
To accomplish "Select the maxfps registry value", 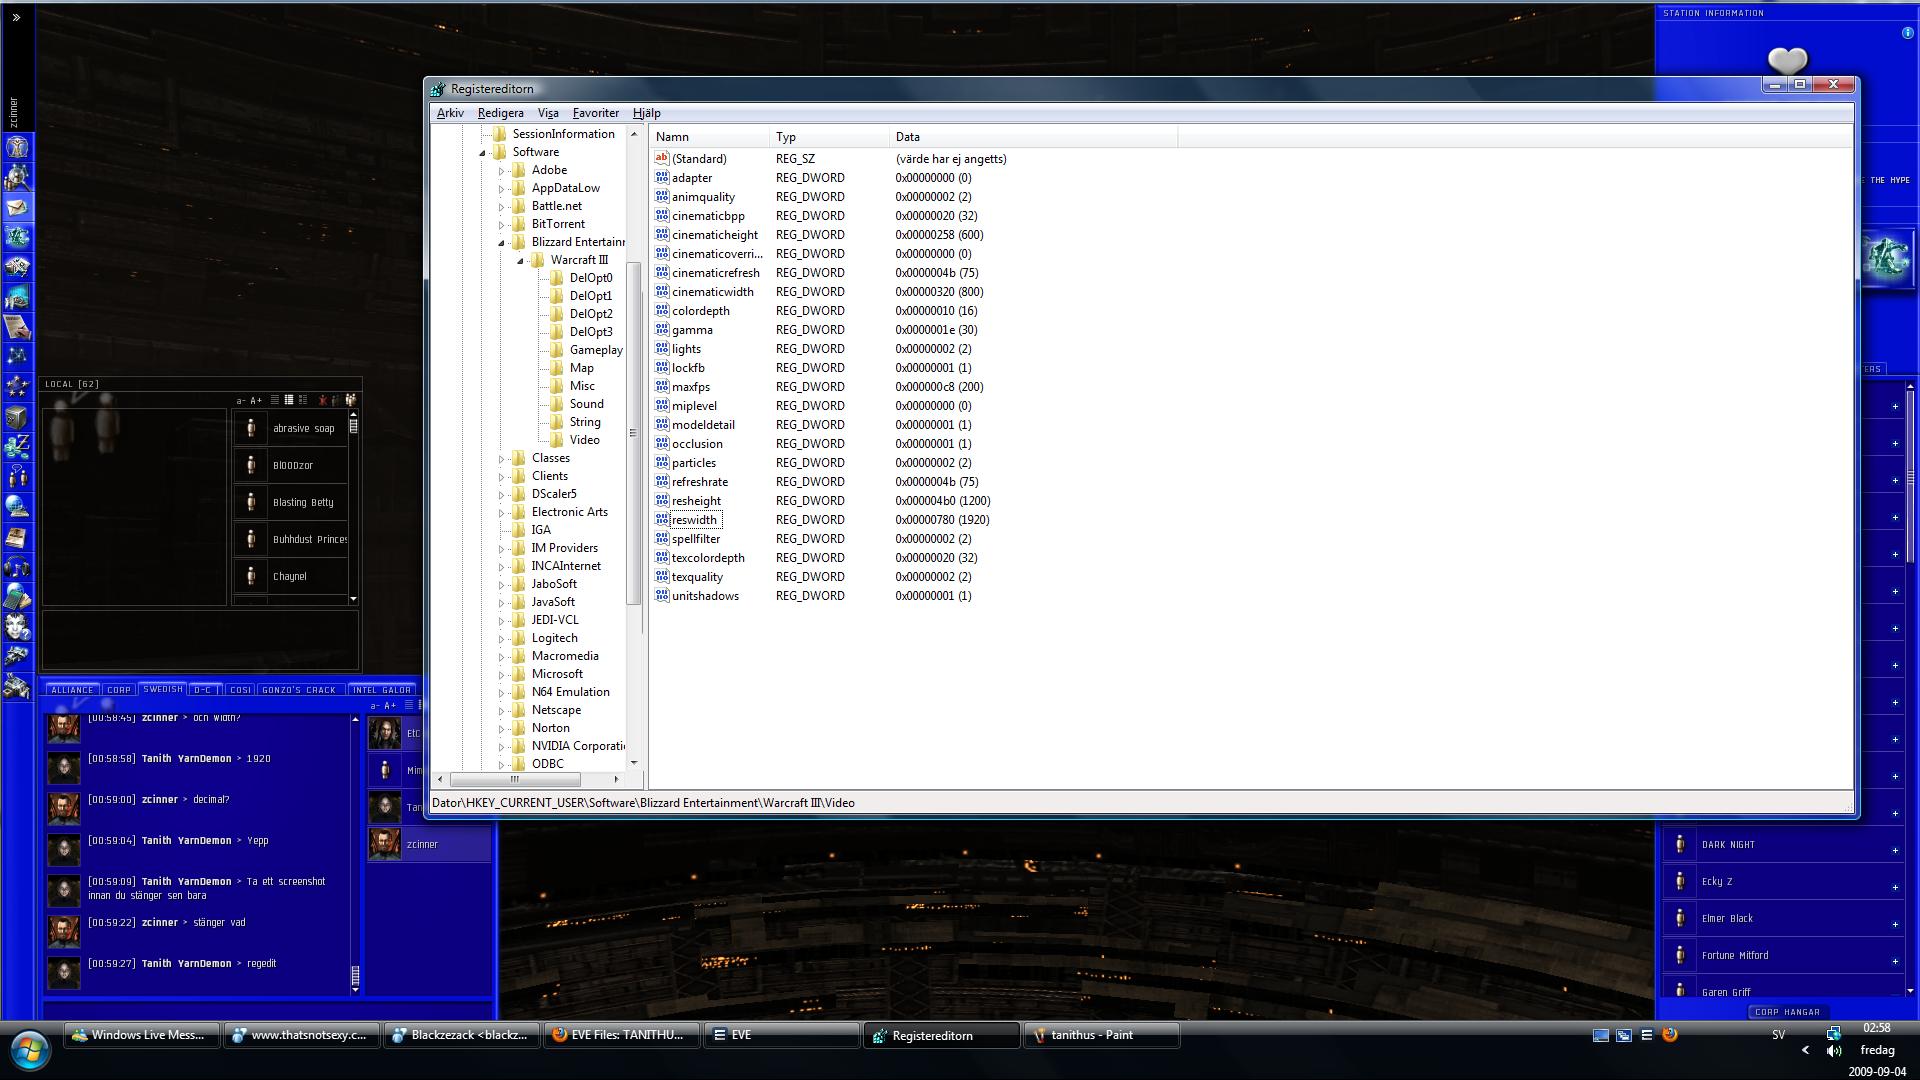I will pos(690,387).
